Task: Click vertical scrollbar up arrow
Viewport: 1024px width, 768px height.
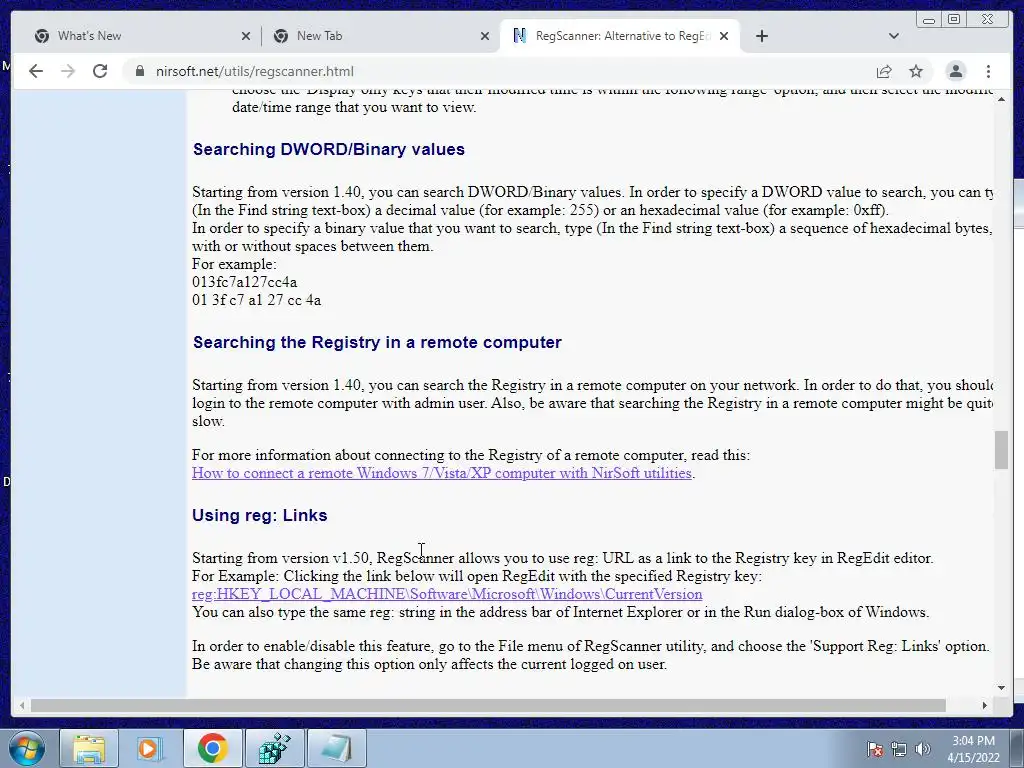Action: click(1002, 99)
